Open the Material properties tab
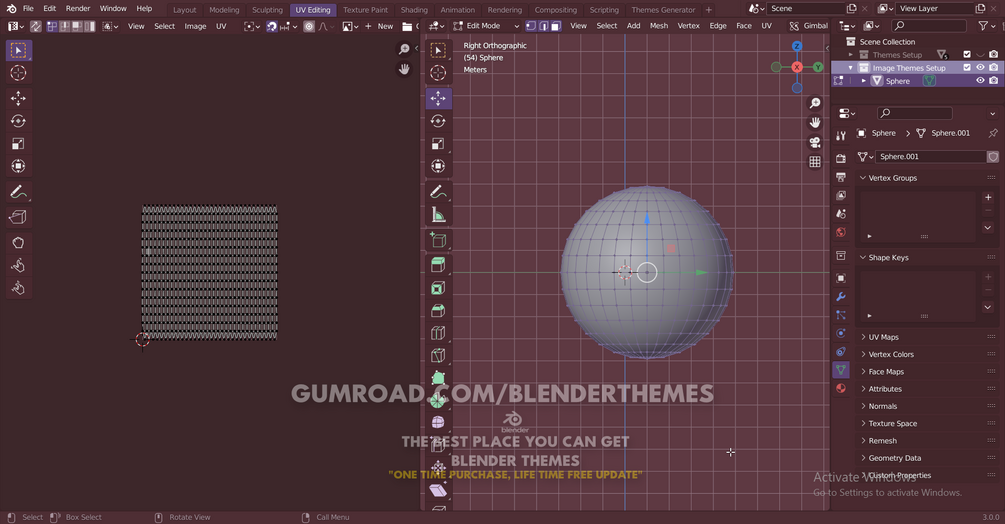The height and width of the screenshot is (524, 1005). pos(841,388)
